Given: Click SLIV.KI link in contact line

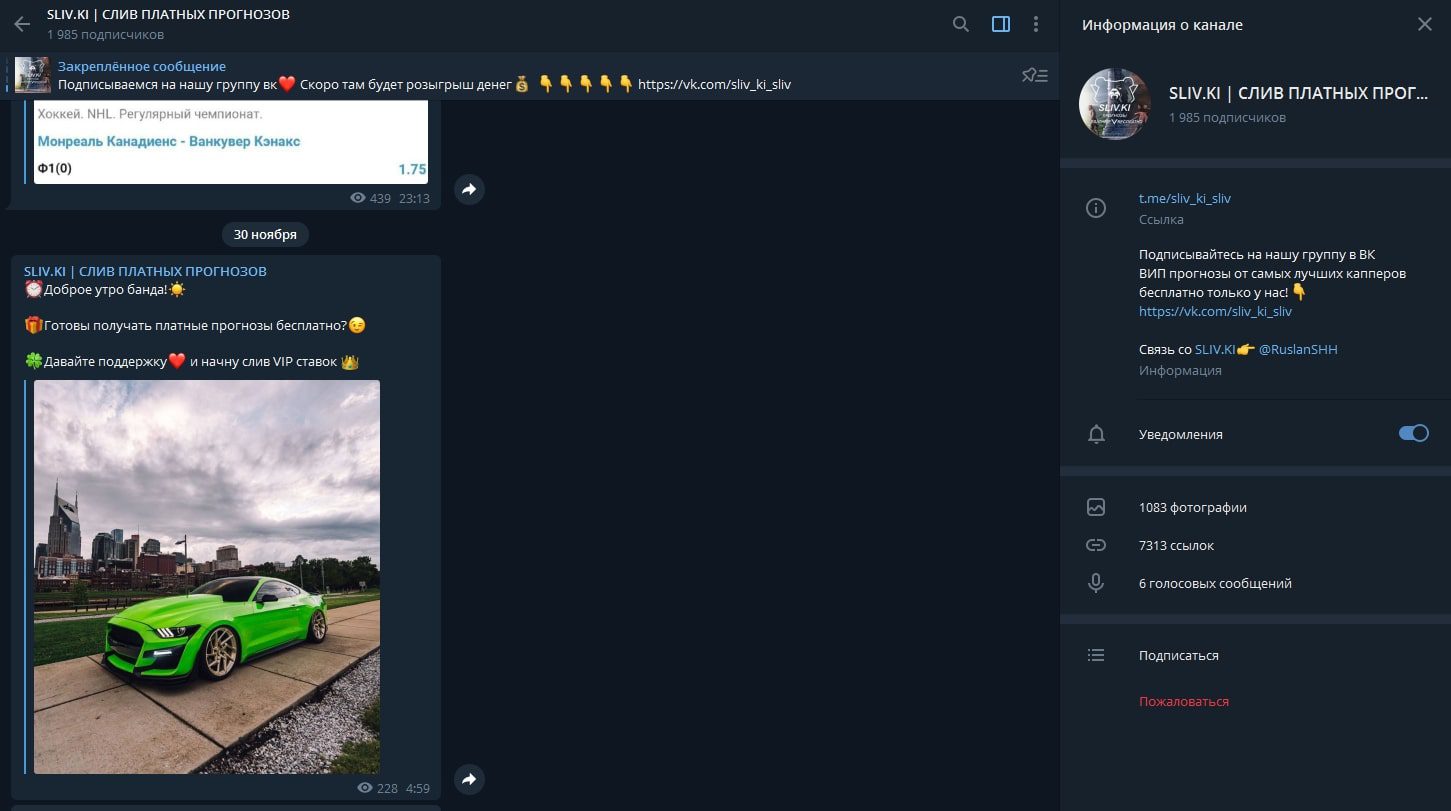Looking at the screenshot, I should click(1215, 349).
